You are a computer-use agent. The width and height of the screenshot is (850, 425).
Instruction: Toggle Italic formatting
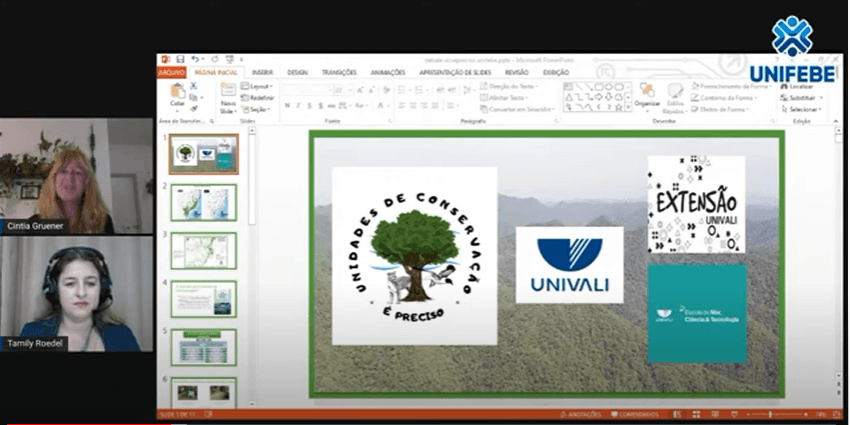click(x=298, y=106)
